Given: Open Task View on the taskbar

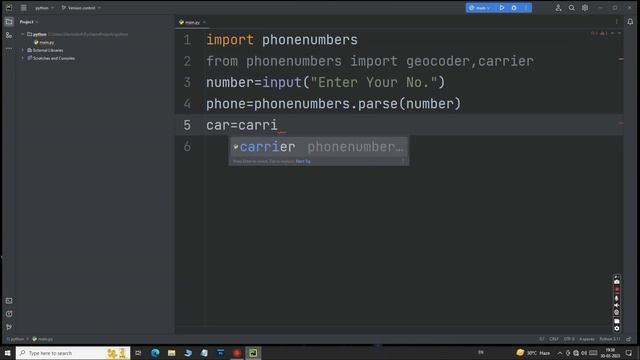Looking at the screenshot, I should (138, 353).
